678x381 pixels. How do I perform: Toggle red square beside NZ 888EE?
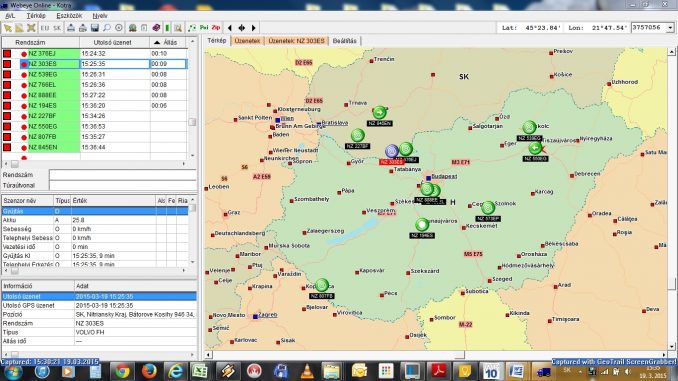click(x=7, y=95)
